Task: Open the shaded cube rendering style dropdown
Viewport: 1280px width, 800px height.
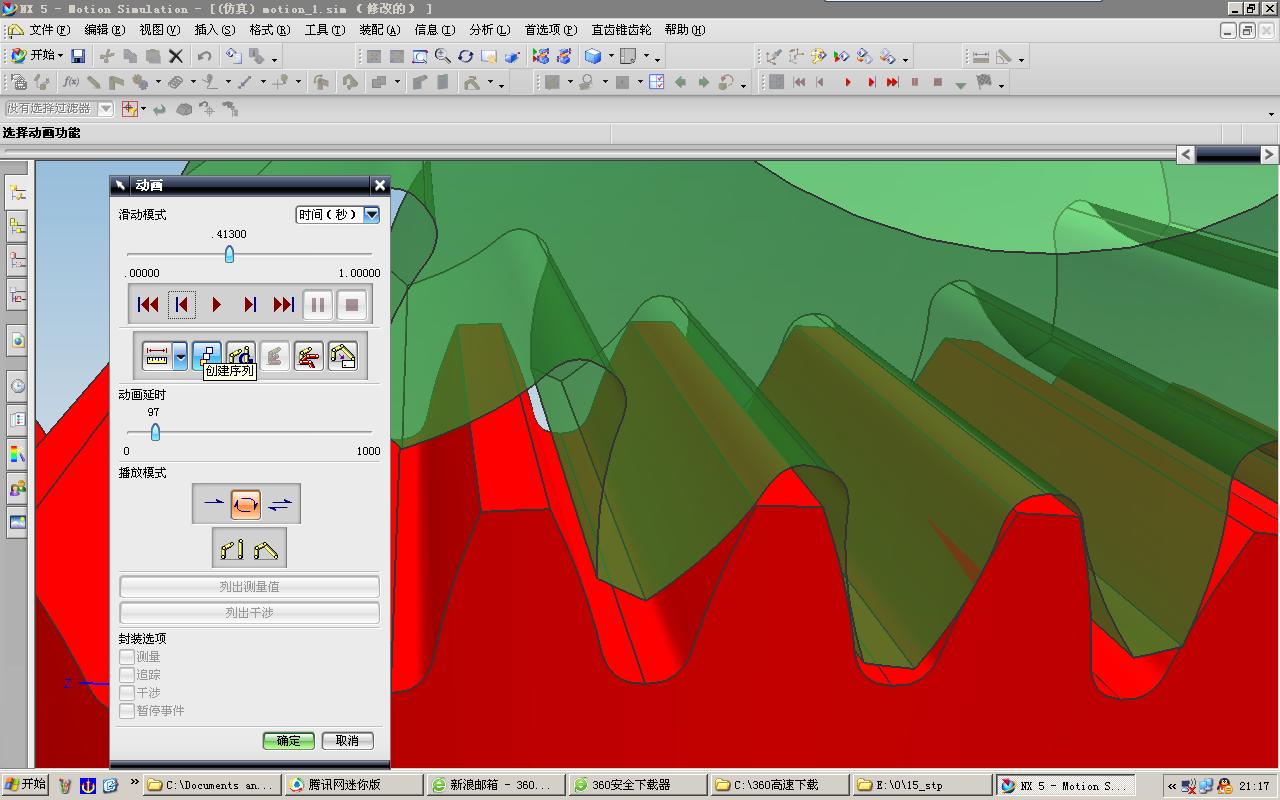Action: (610, 57)
